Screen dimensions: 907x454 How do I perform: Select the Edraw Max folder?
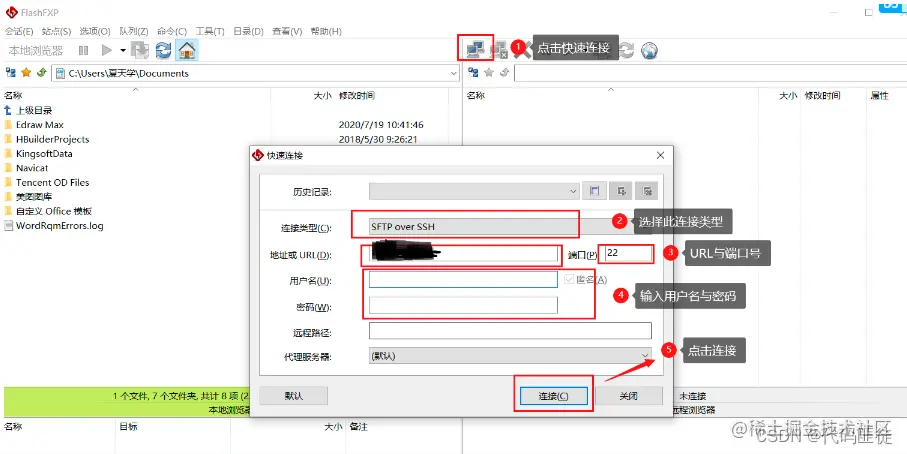[x=39, y=124]
